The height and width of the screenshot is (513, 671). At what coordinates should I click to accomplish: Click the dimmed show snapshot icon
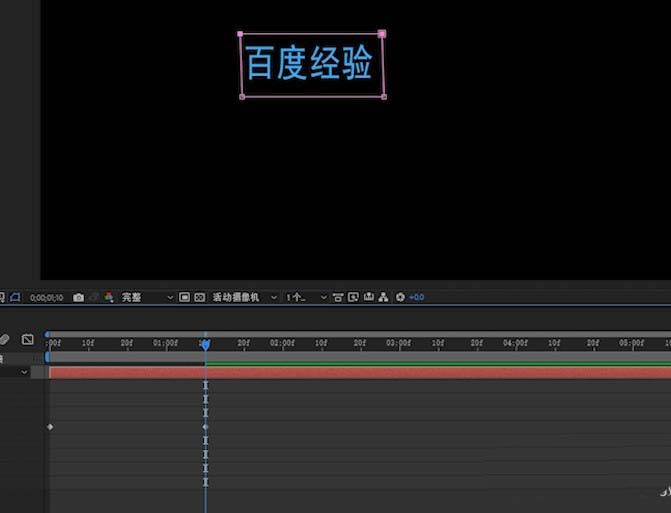94,297
